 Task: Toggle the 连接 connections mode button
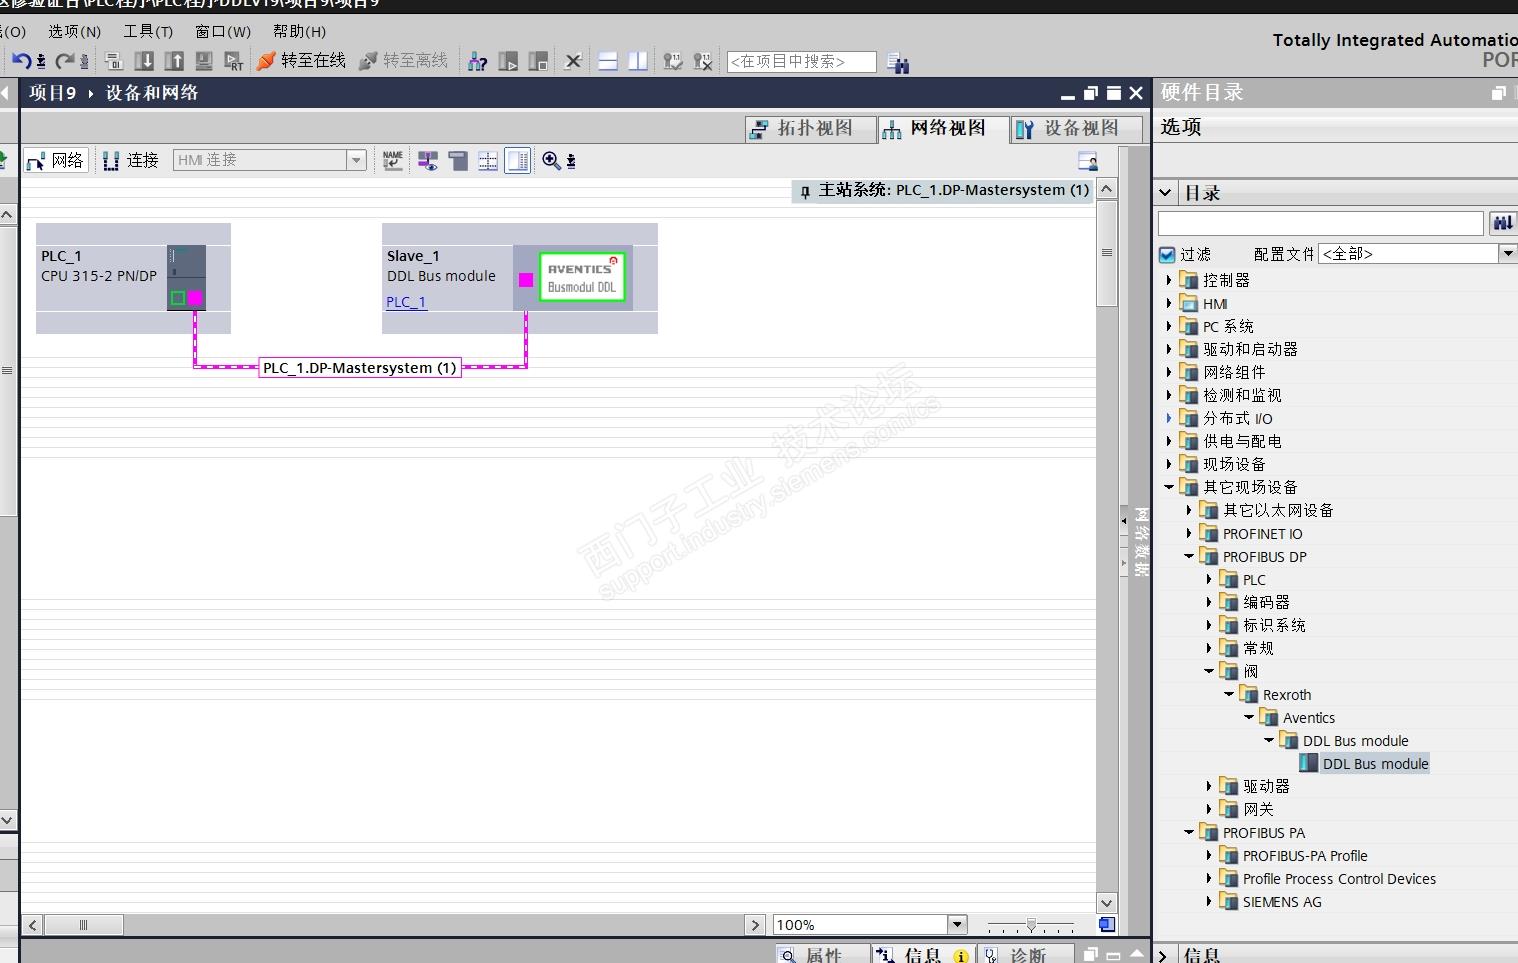point(131,160)
